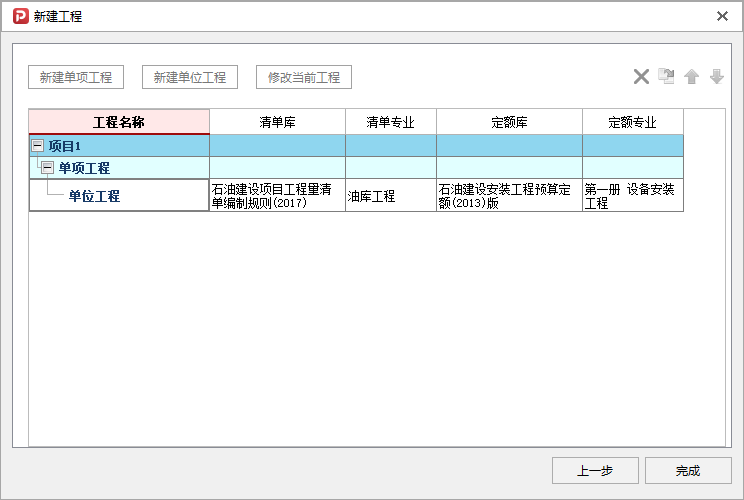
Task: Select the 石油建设安装工程预算定额 cell
Action: [x=509, y=196]
